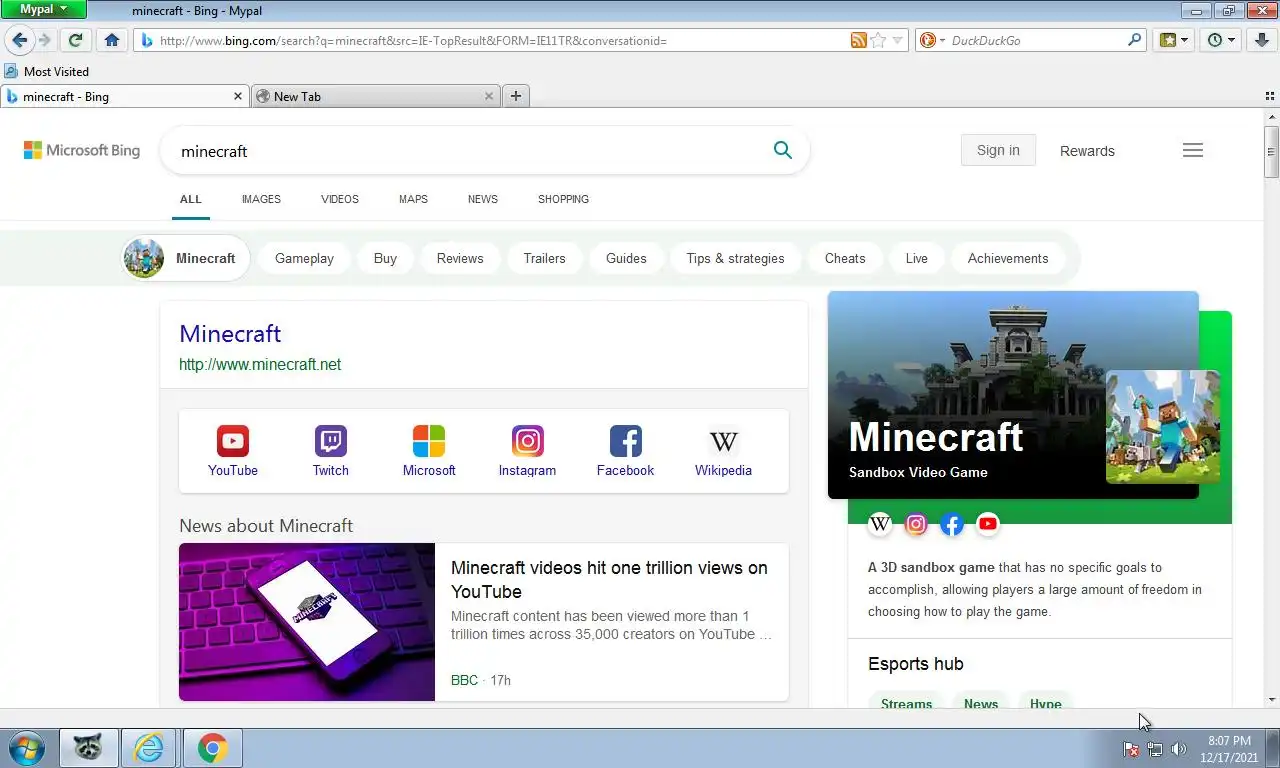Select the SHOPPING results tab
The image size is (1280, 768).
click(563, 199)
